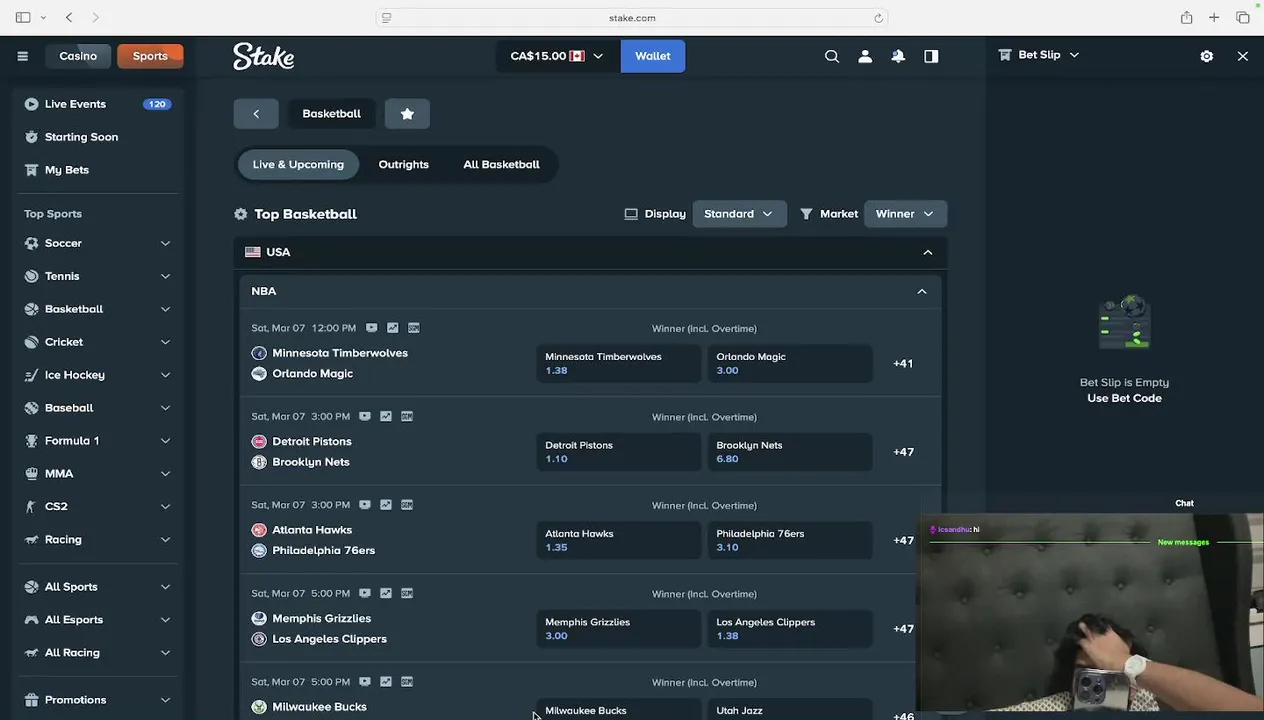Bet on Minnesota Timberwolves at 1.38
Image resolution: width=1264 pixels, height=720 pixels.
[618, 363]
